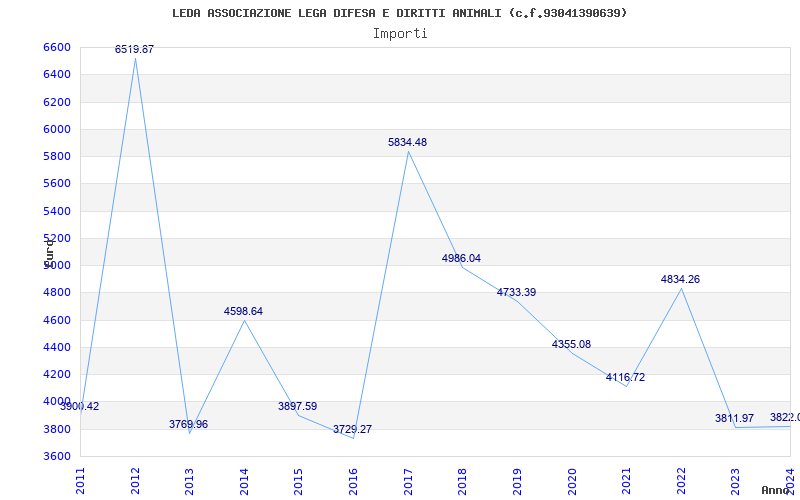Select the 3900.42 data label for 2011
This screenshot has width=800, height=500.
(80, 407)
